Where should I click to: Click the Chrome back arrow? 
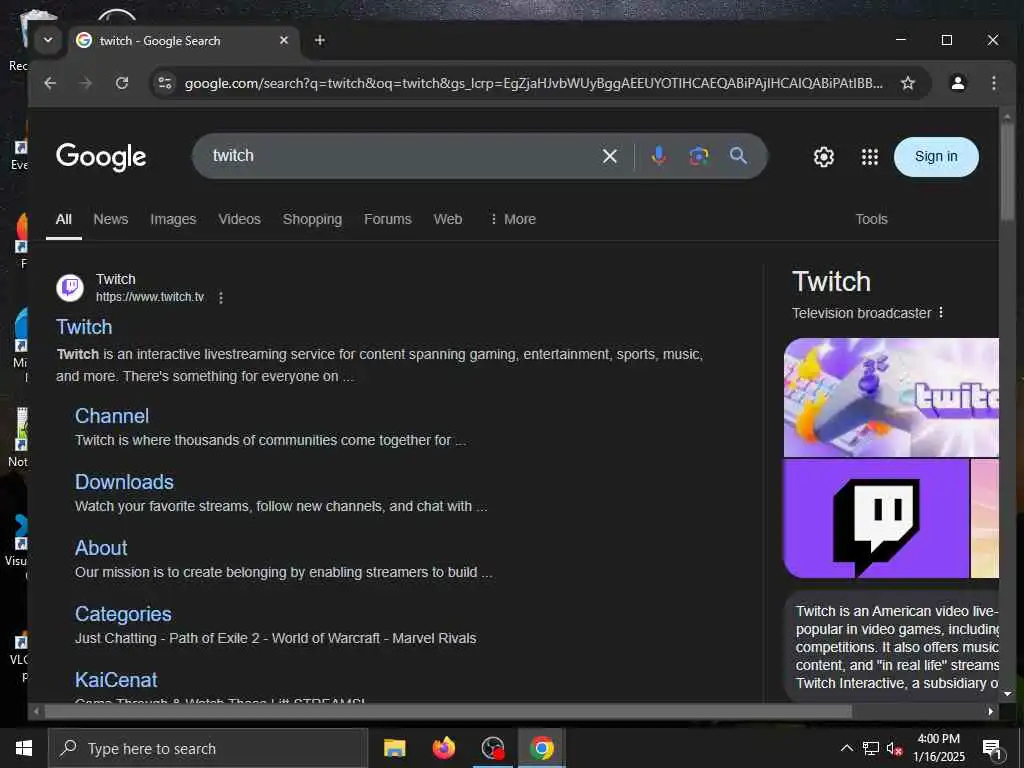coord(50,83)
